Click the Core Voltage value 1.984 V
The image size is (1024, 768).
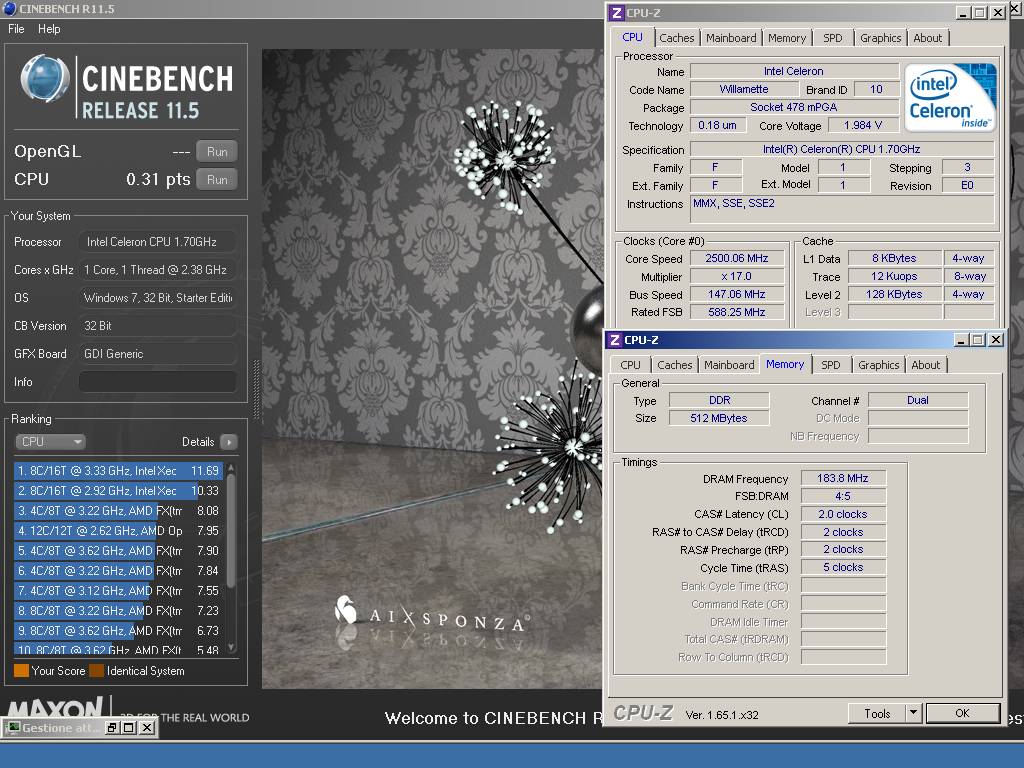tap(863, 125)
